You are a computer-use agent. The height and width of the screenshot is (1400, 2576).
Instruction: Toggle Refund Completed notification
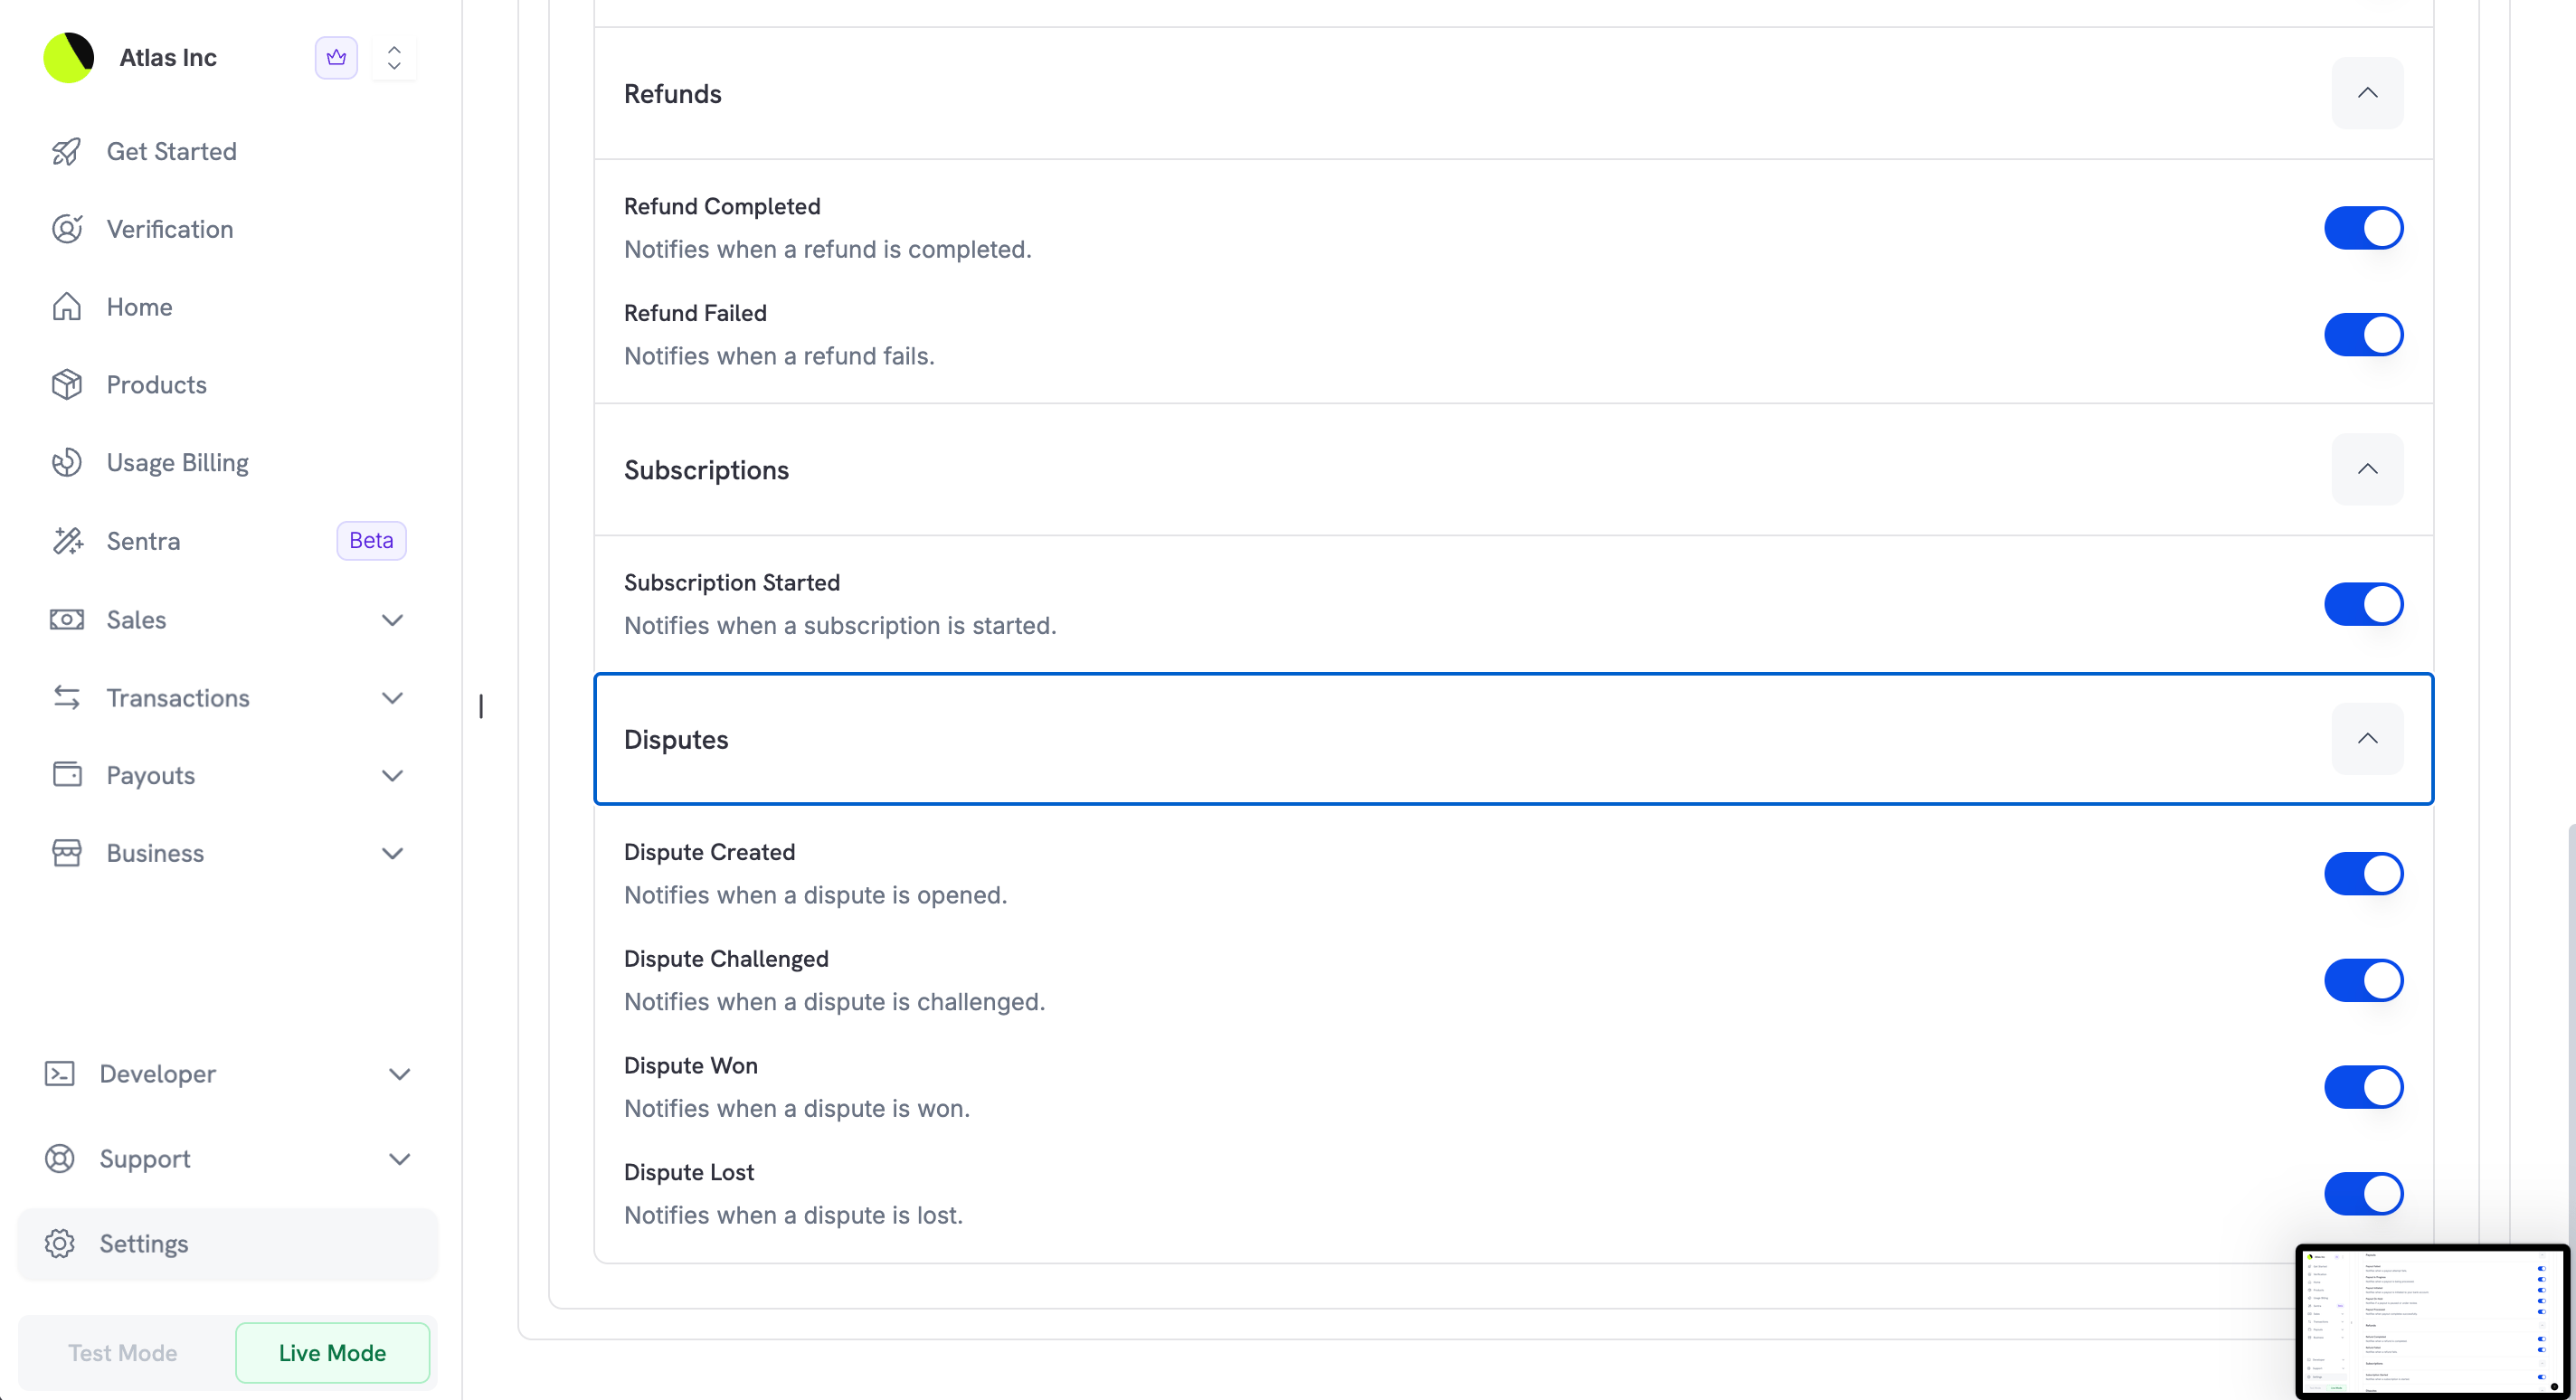point(2364,228)
